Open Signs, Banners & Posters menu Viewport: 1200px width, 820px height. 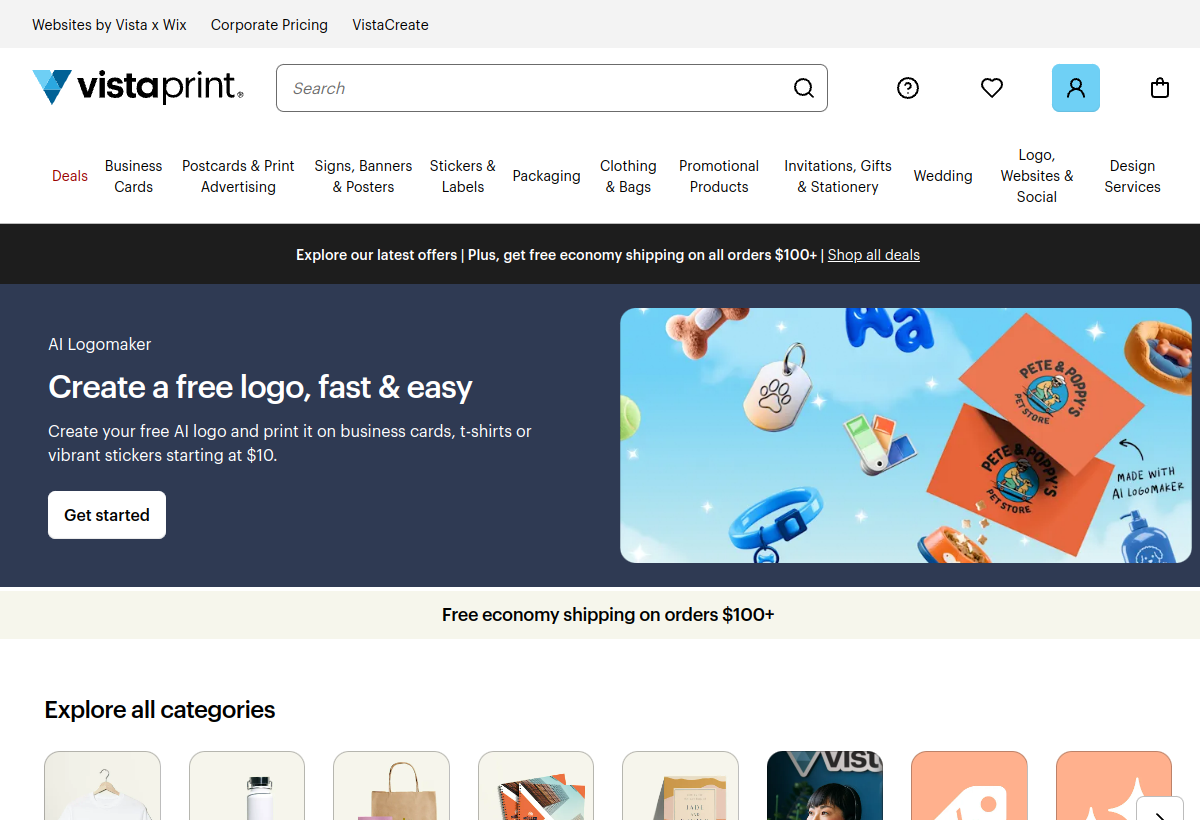click(363, 176)
